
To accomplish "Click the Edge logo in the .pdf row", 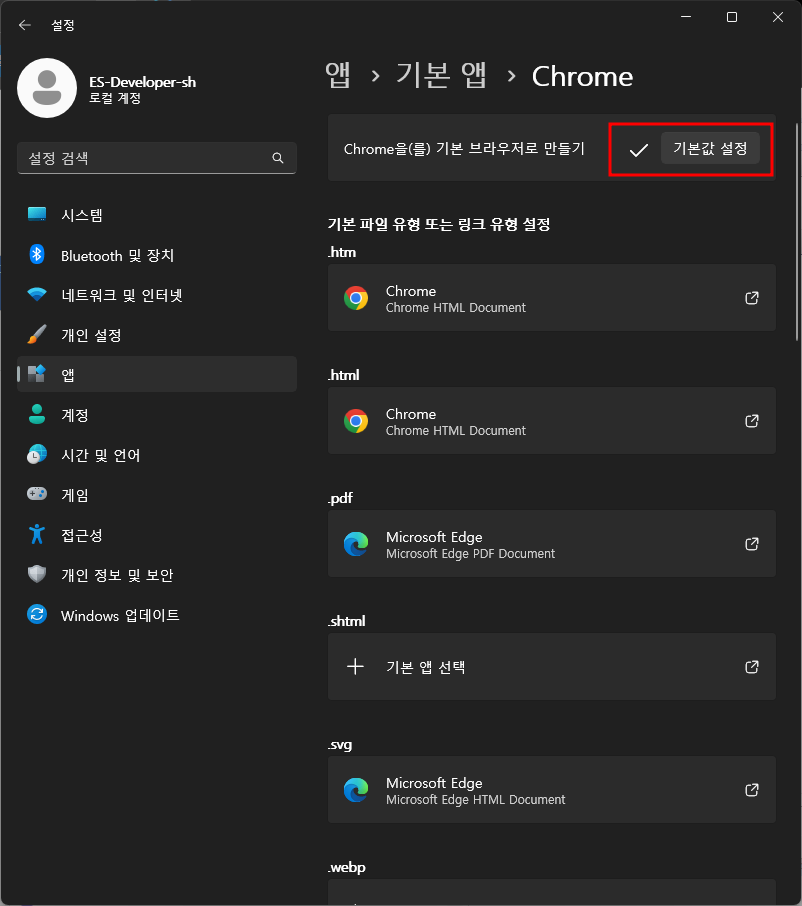I will click(x=356, y=544).
